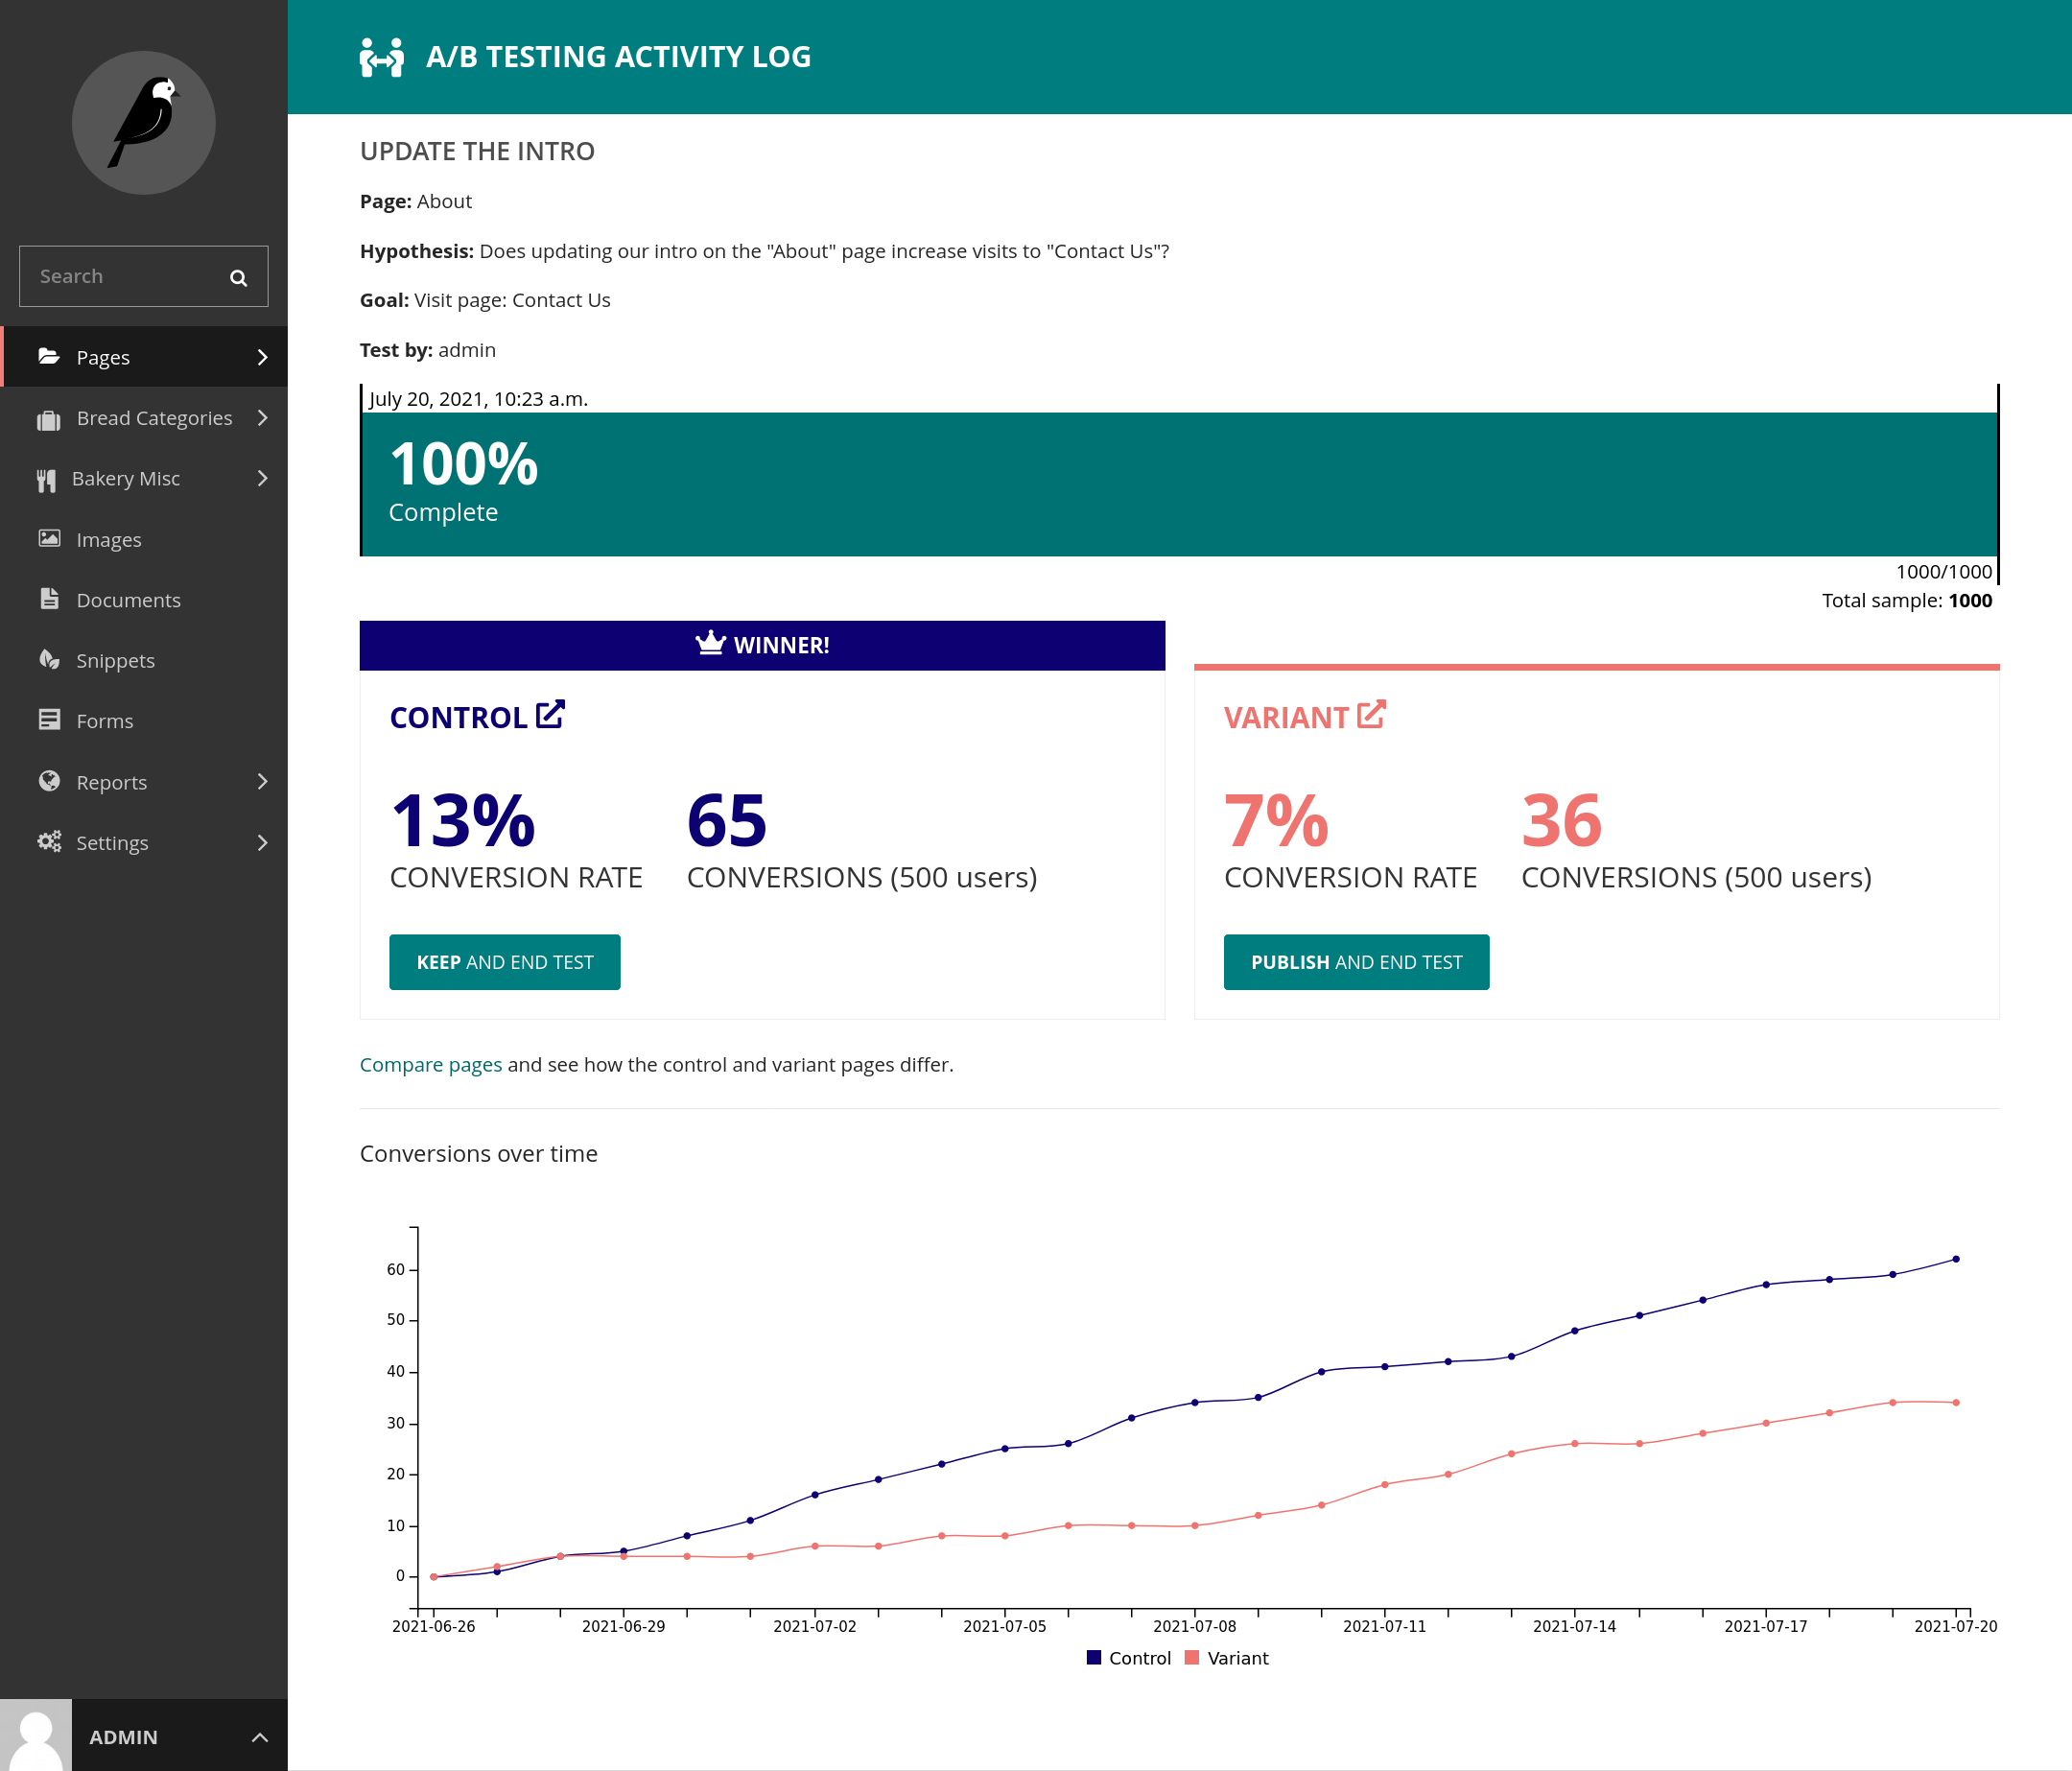Click the Hypothesis text line

point(765,252)
